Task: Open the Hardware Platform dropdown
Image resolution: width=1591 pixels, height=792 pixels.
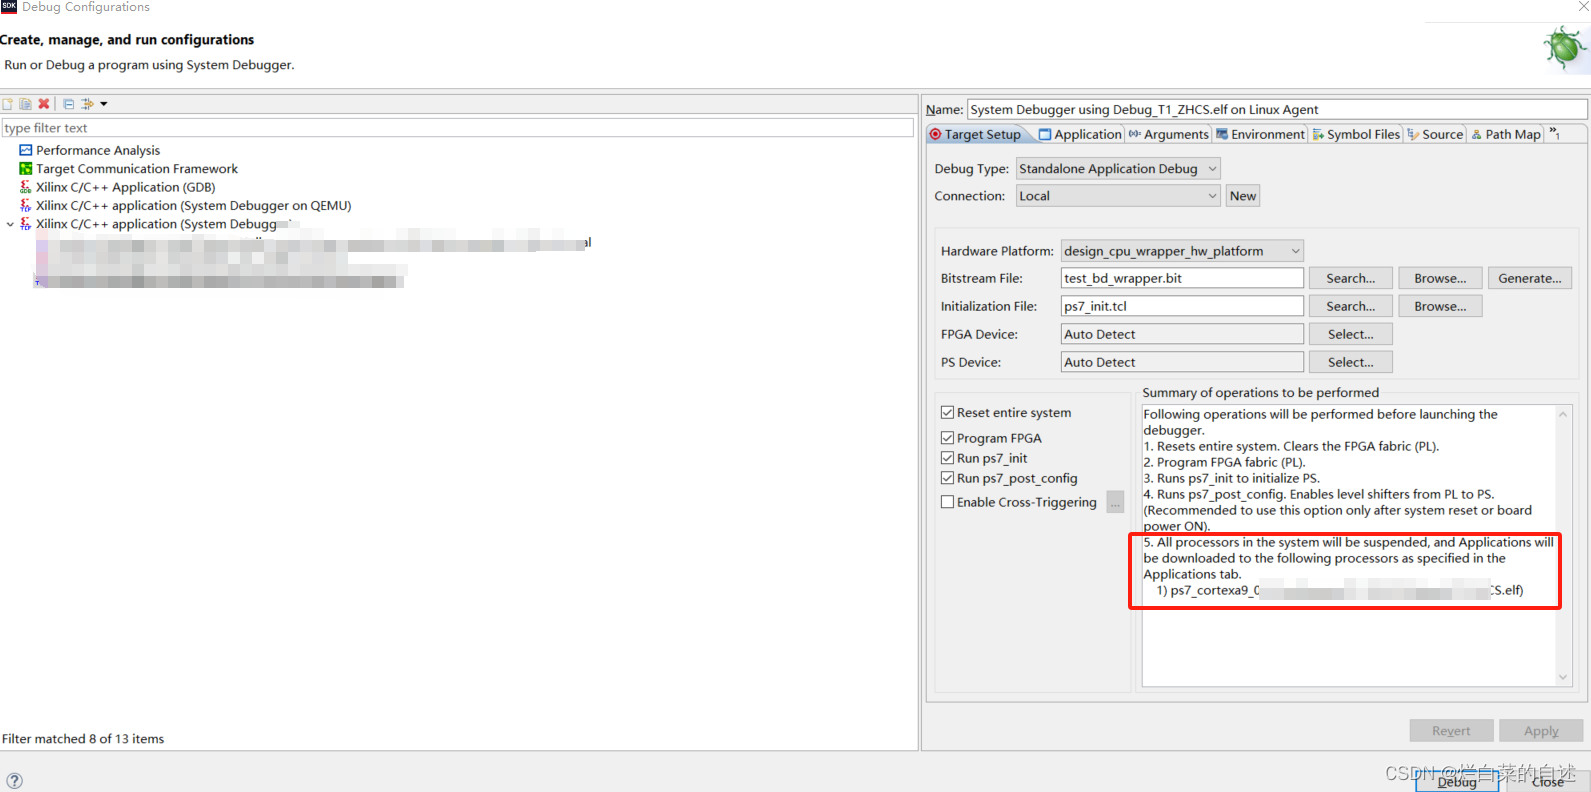Action: point(1182,251)
